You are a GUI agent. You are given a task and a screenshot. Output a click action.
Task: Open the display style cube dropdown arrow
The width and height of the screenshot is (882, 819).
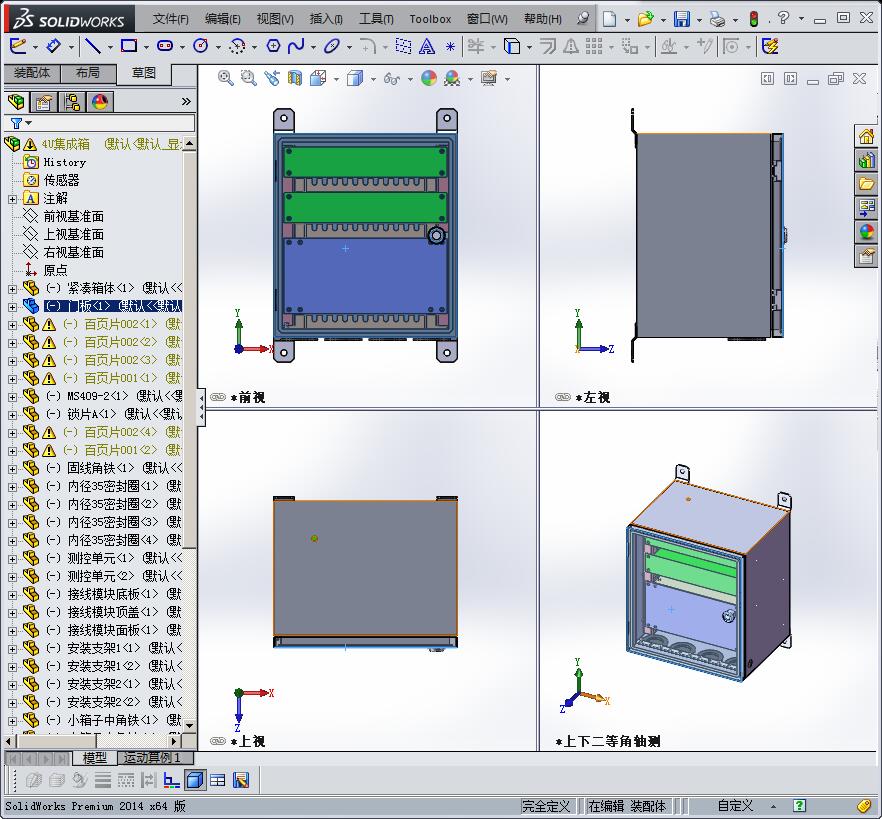pyautogui.click(x=373, y=79)
